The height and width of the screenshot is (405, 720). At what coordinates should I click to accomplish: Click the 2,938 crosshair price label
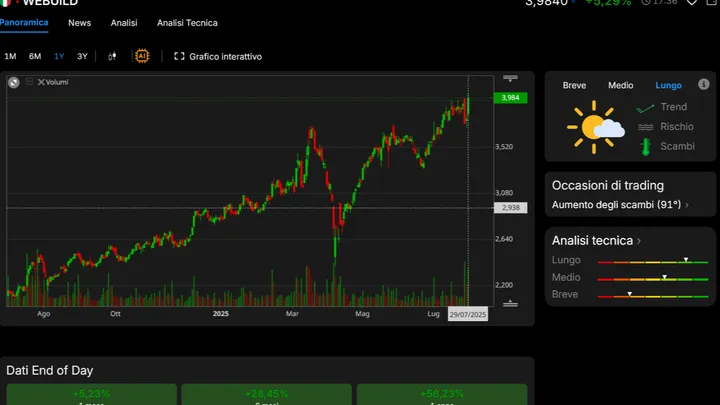[x=510, y=208]
